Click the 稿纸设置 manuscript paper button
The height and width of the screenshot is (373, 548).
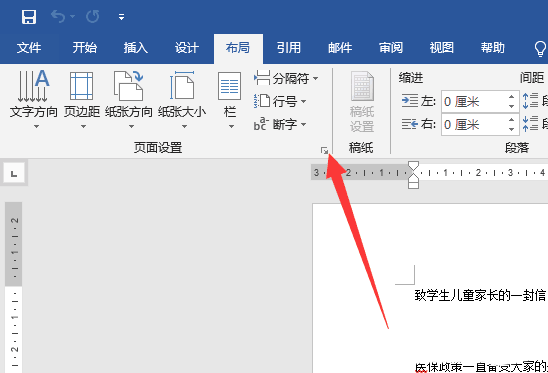362,102
